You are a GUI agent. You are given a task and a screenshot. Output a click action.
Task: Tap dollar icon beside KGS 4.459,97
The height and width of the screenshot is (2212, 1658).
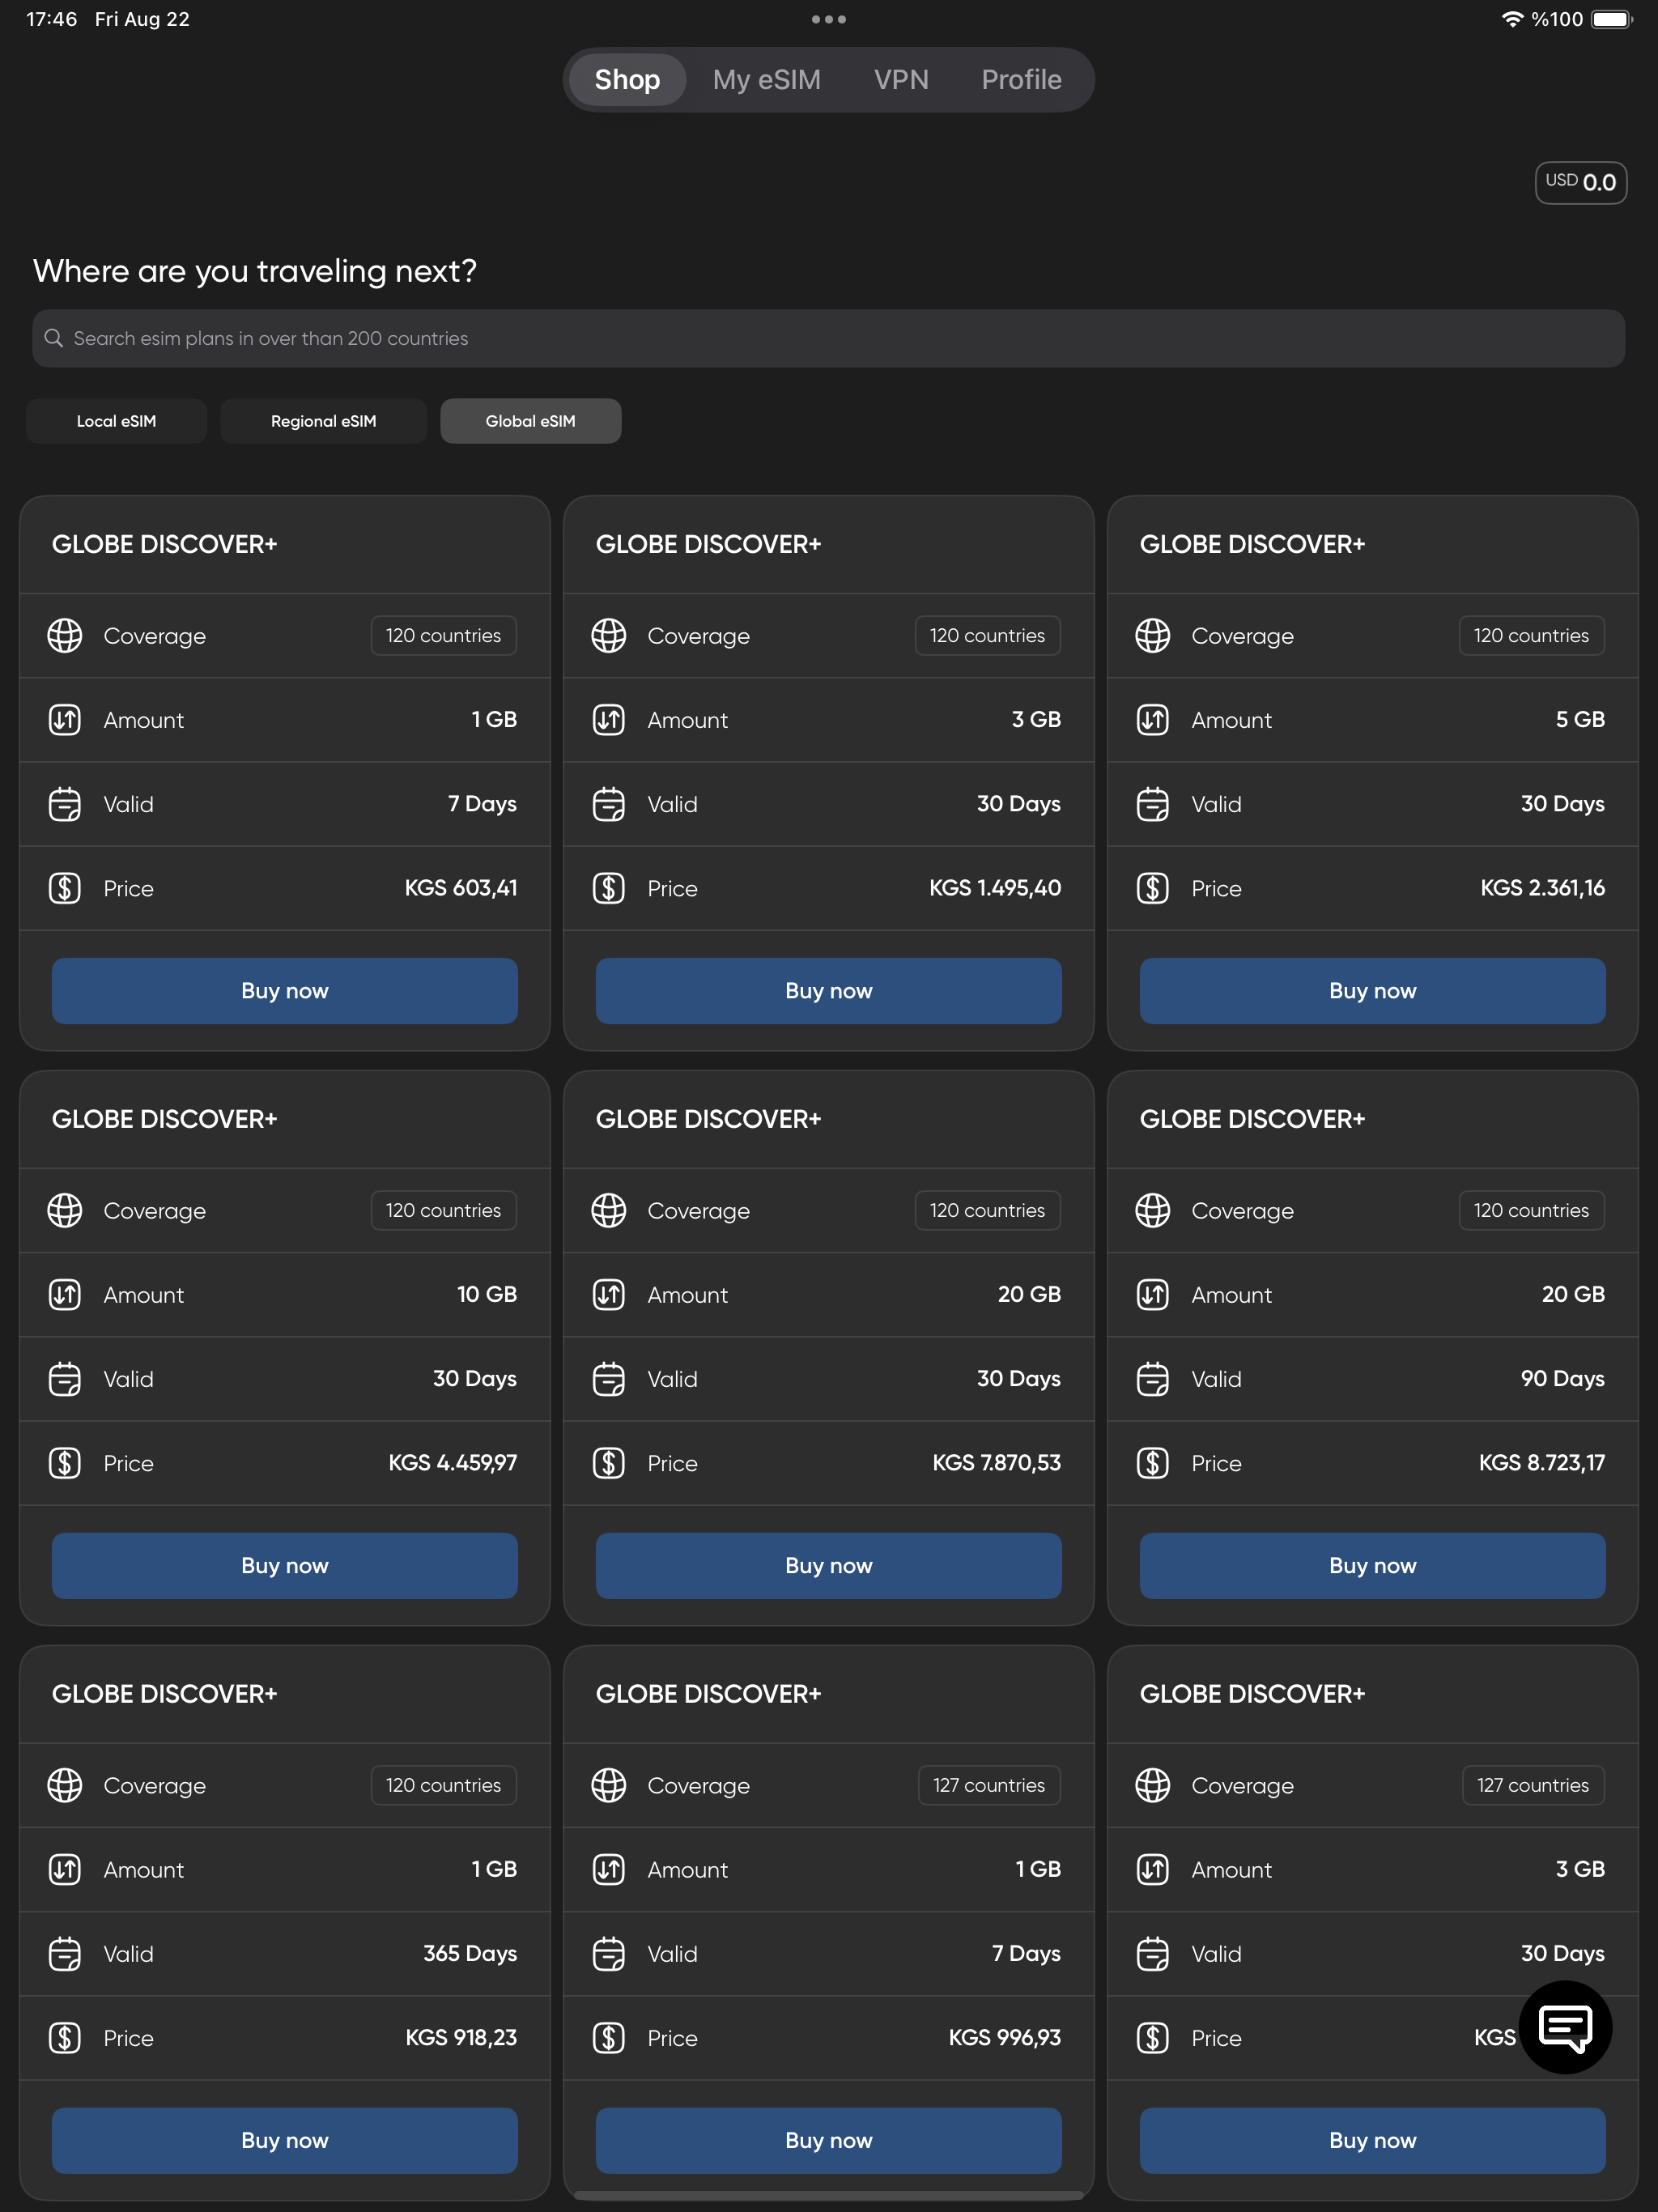65,1463
